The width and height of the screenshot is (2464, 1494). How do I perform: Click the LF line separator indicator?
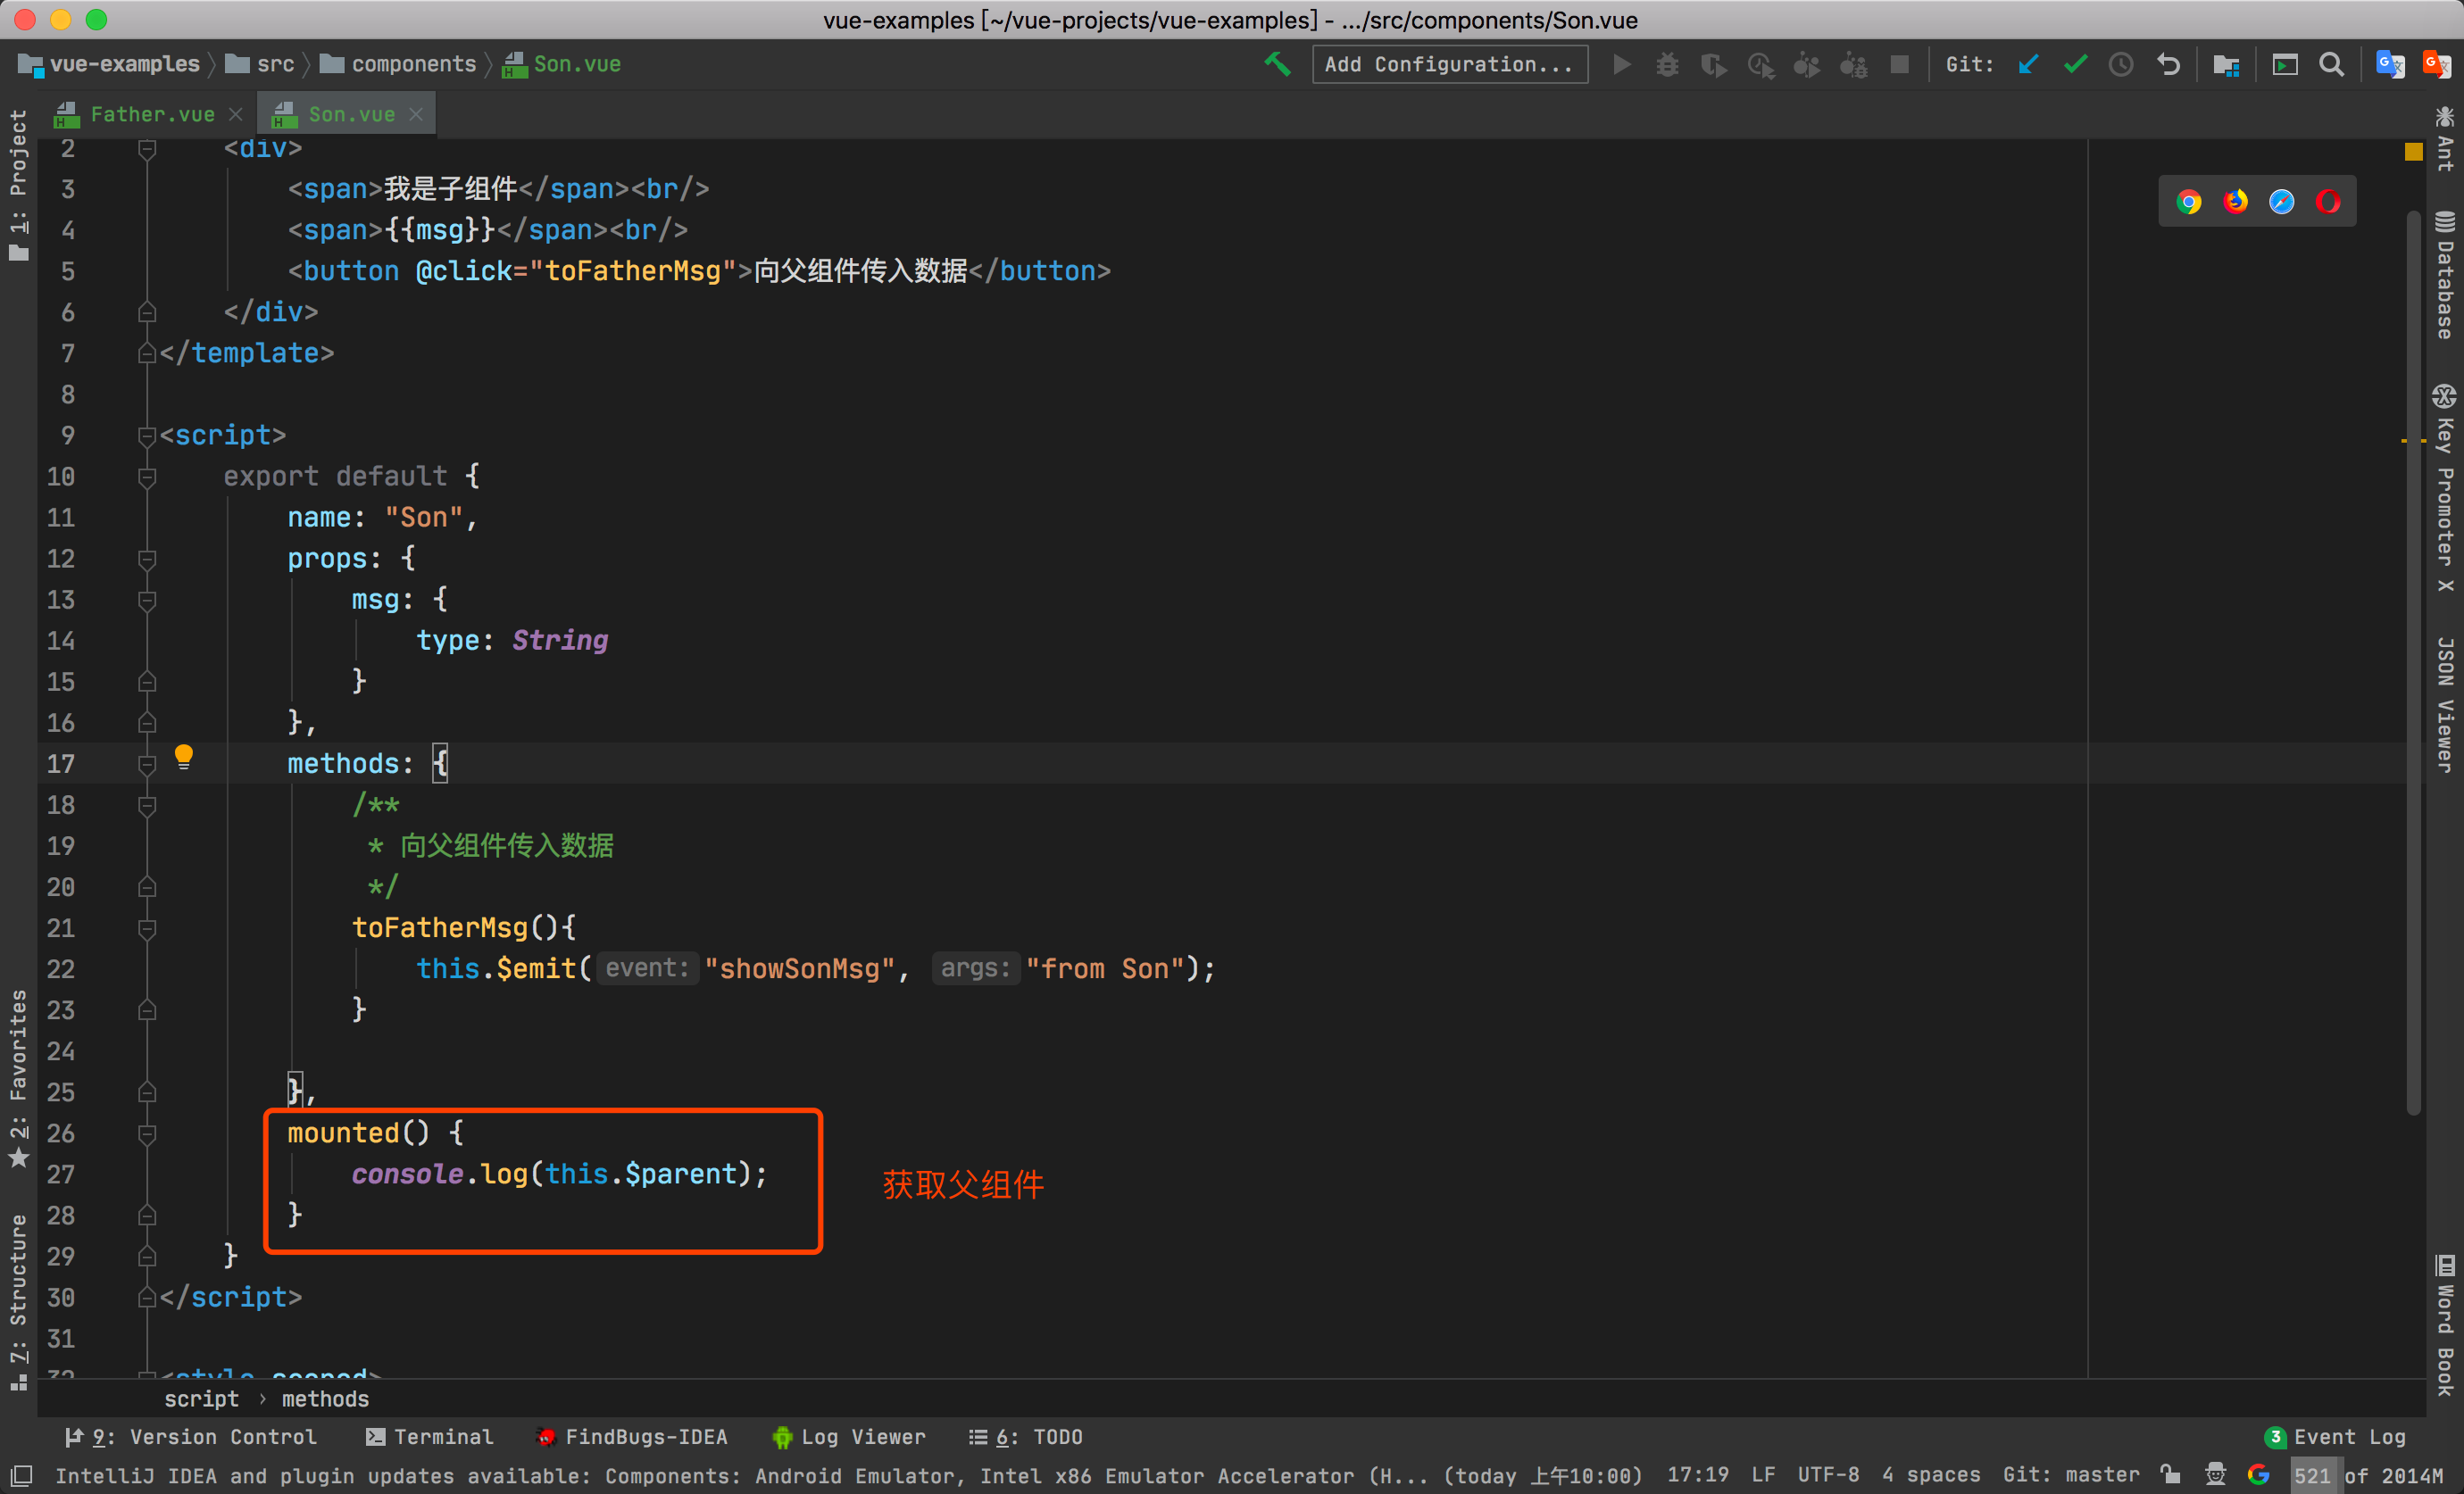tap(1762, 1475)
